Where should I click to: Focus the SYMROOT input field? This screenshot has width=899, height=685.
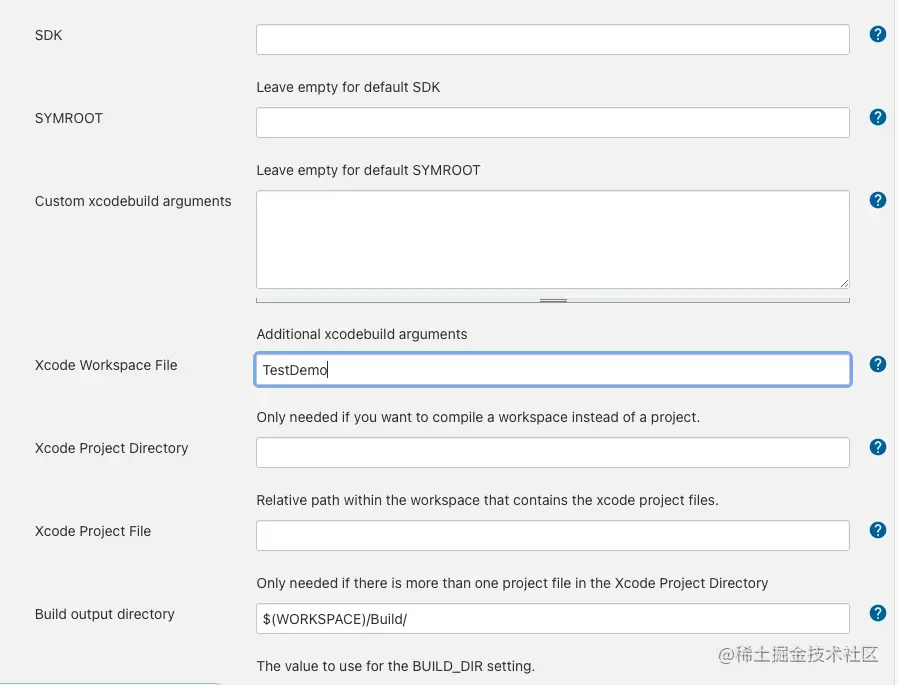point(552,123)
